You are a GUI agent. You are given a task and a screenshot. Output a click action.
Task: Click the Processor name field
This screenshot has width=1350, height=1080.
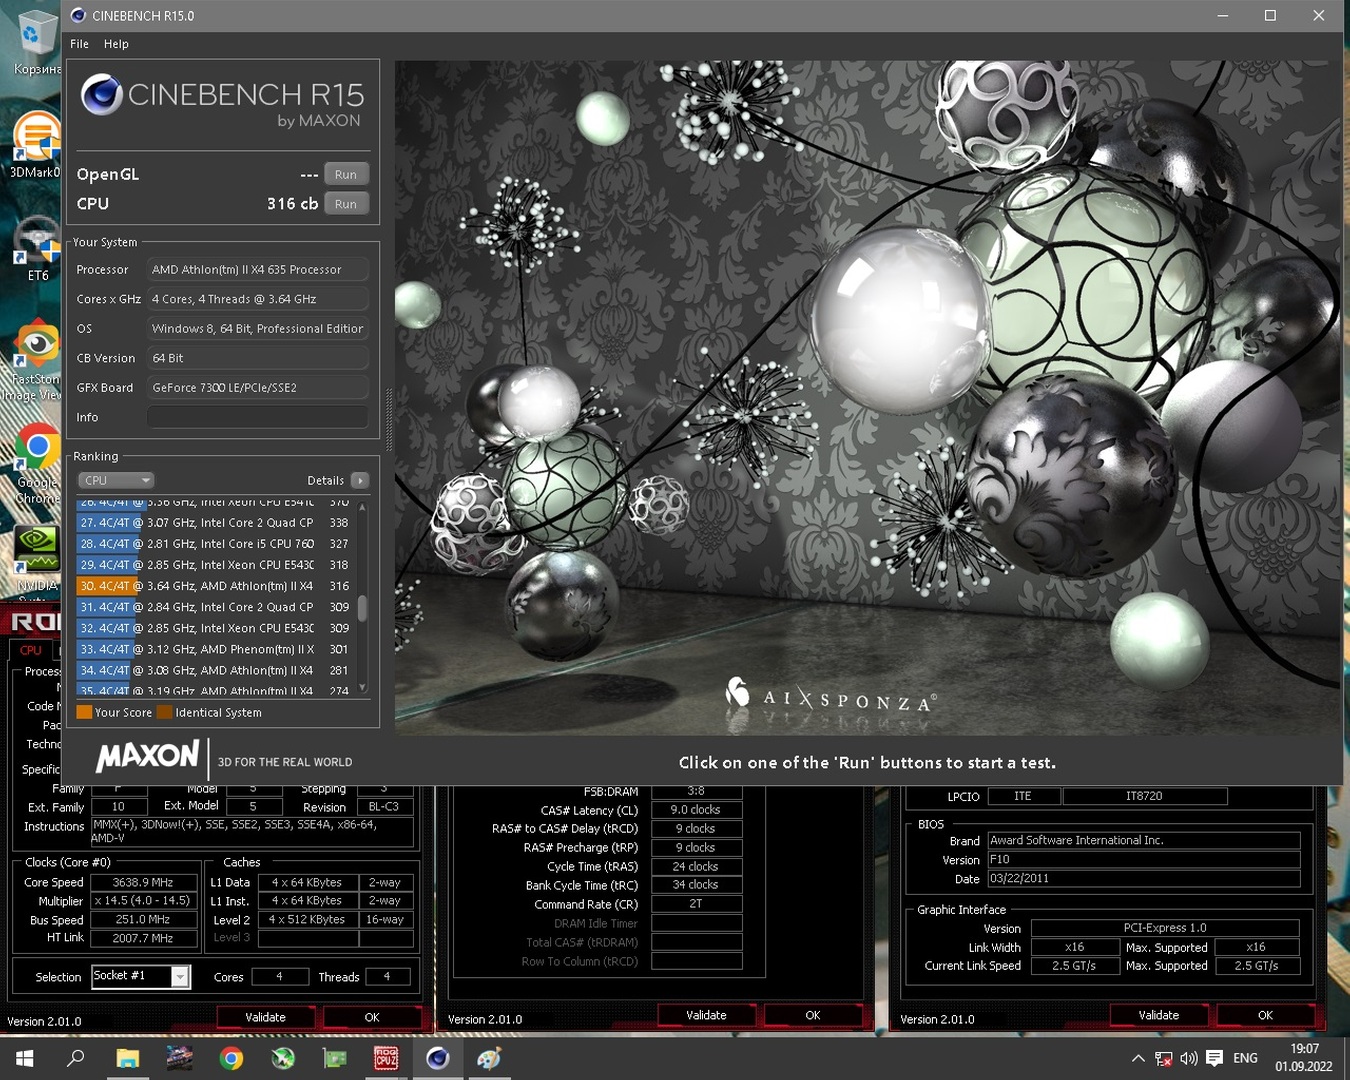pos(258,270)
